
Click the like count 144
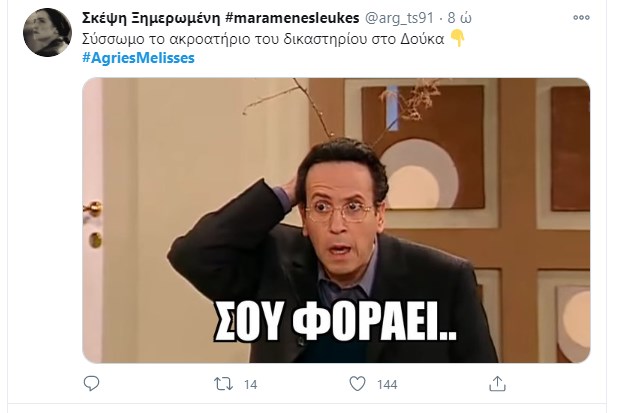[x=387, y=384]
